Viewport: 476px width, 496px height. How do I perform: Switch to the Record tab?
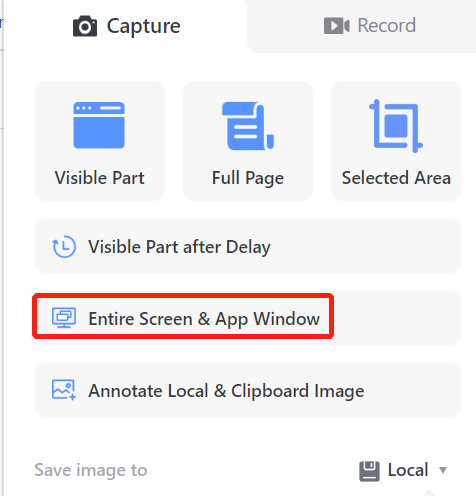(370, 26)
